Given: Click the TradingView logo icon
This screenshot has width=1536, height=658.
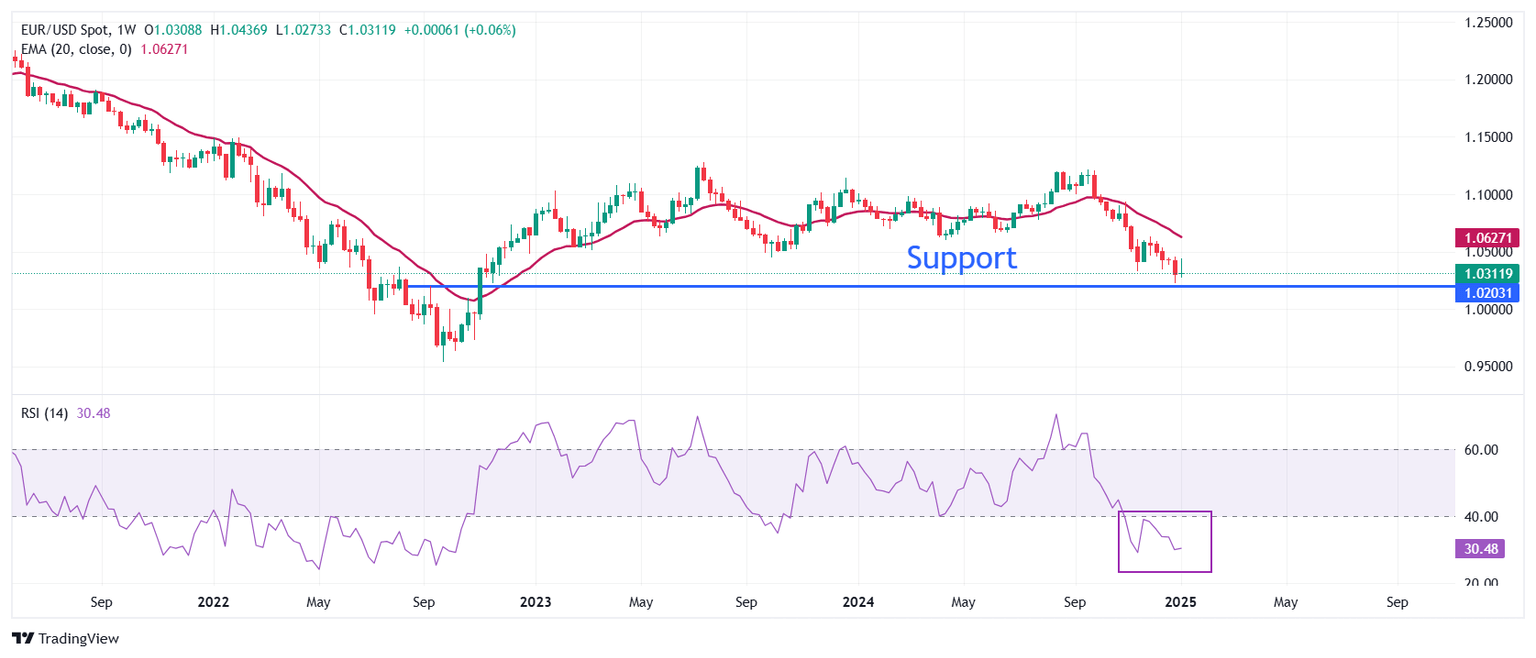Looking at the screenshot, I should 22,638.
